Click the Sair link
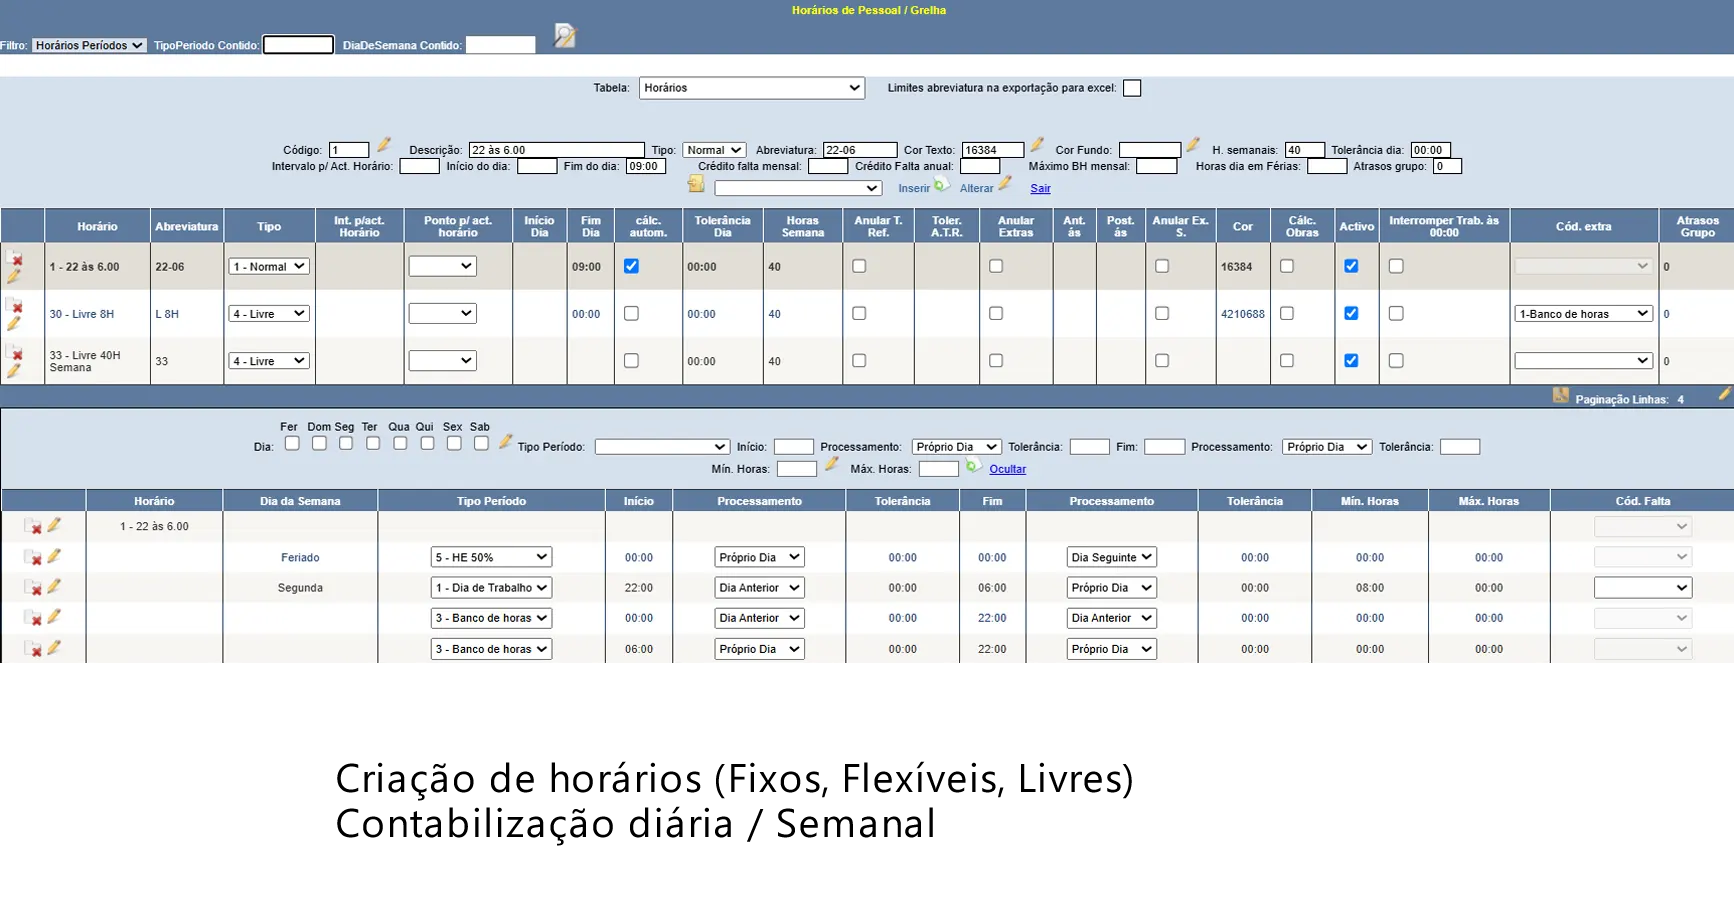1734x906 pixels. [x=1041, y=188]
